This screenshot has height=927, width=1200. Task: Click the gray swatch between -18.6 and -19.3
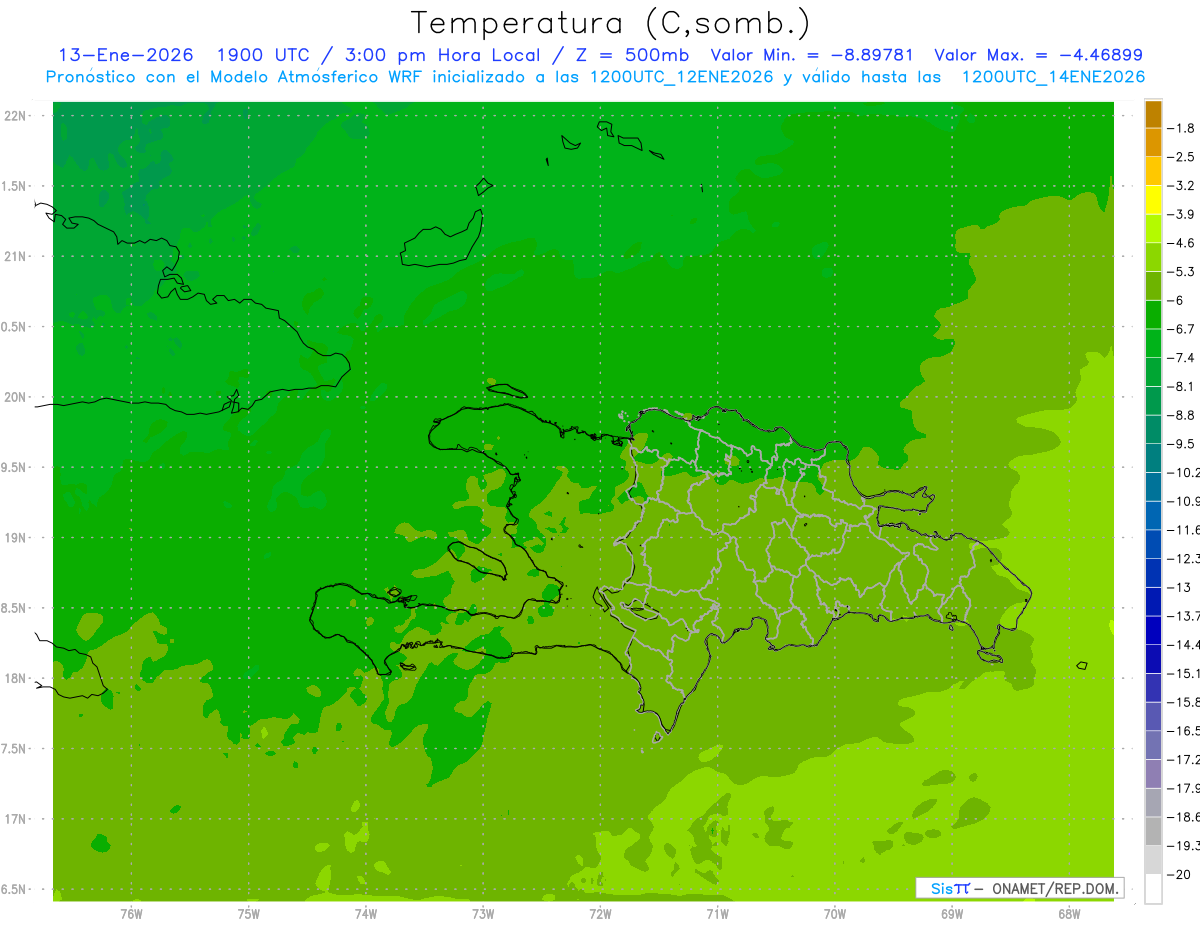tap(1153, 831)
